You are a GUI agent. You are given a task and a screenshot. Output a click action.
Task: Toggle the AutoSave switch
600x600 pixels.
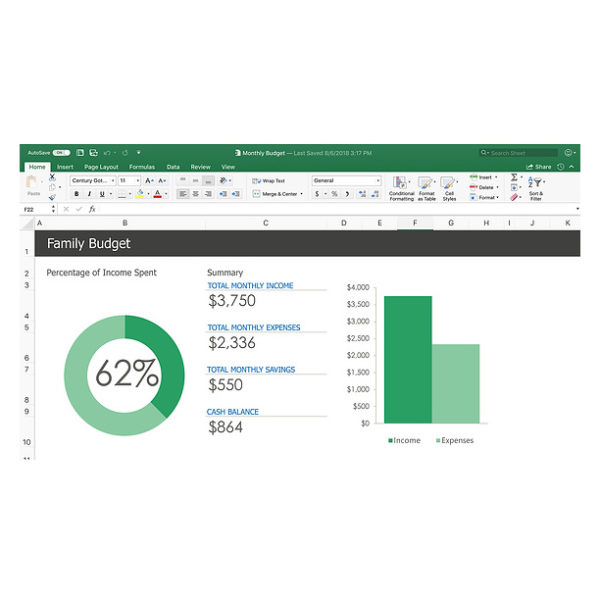point(60,153)
